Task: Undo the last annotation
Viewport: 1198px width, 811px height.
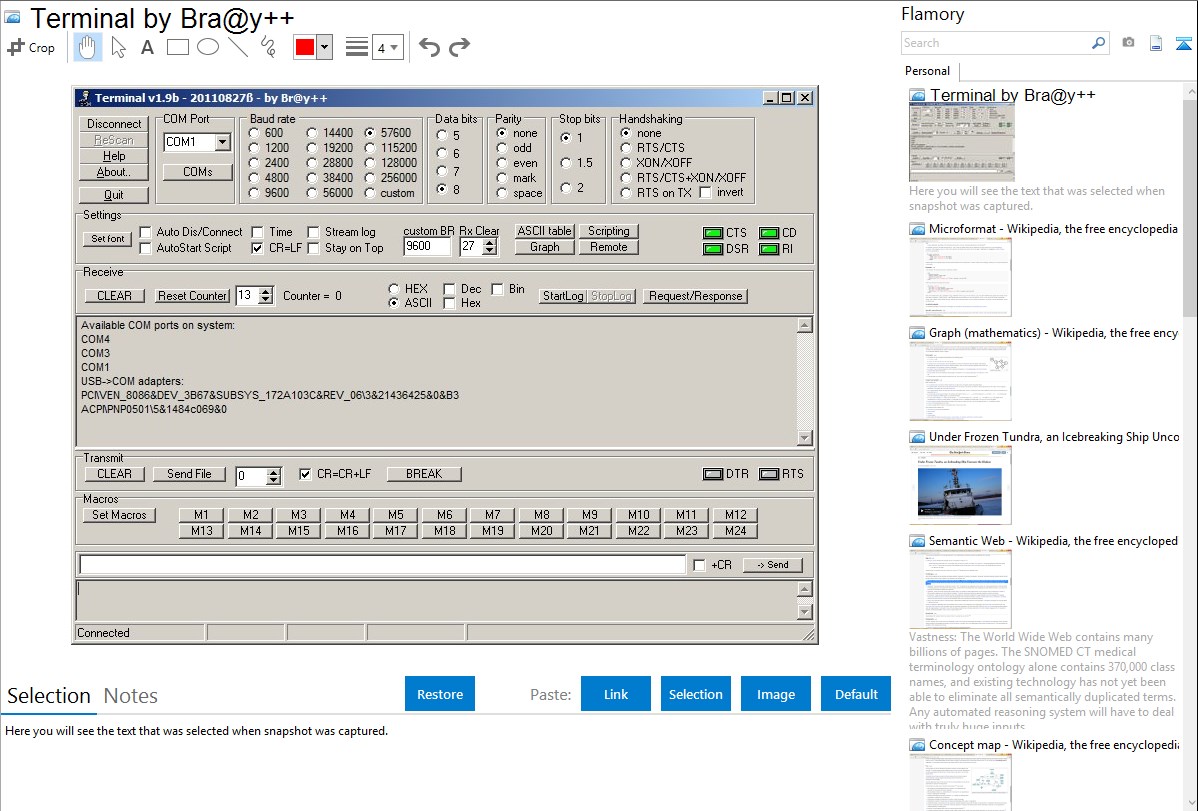Action: click(429, 47)
